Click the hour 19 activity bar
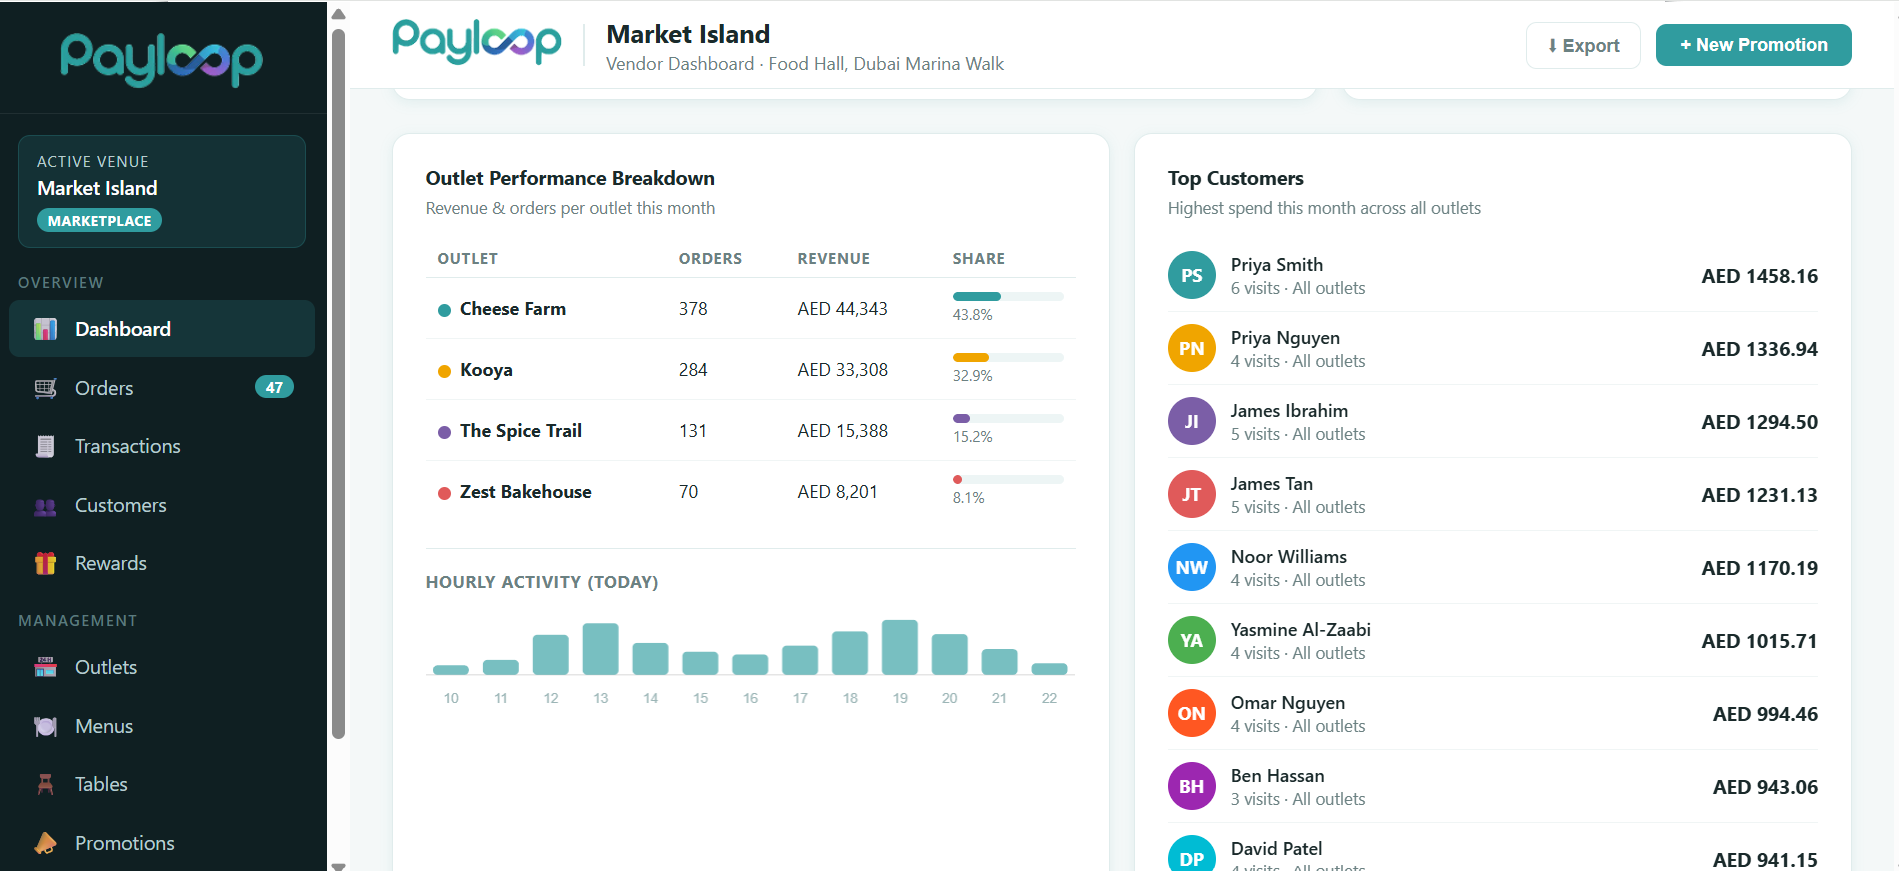This screenshot has width=1899, height=871. [900, 647]
